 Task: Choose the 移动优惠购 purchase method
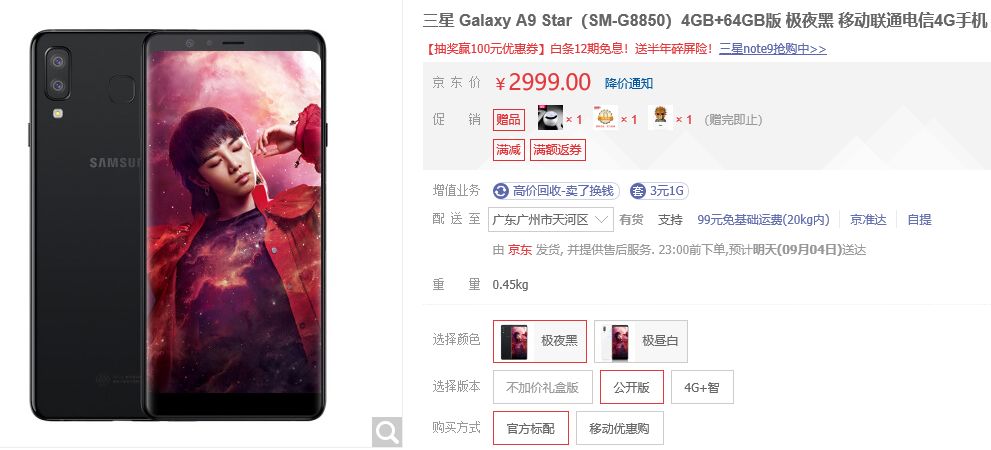[x=617, y=429]
